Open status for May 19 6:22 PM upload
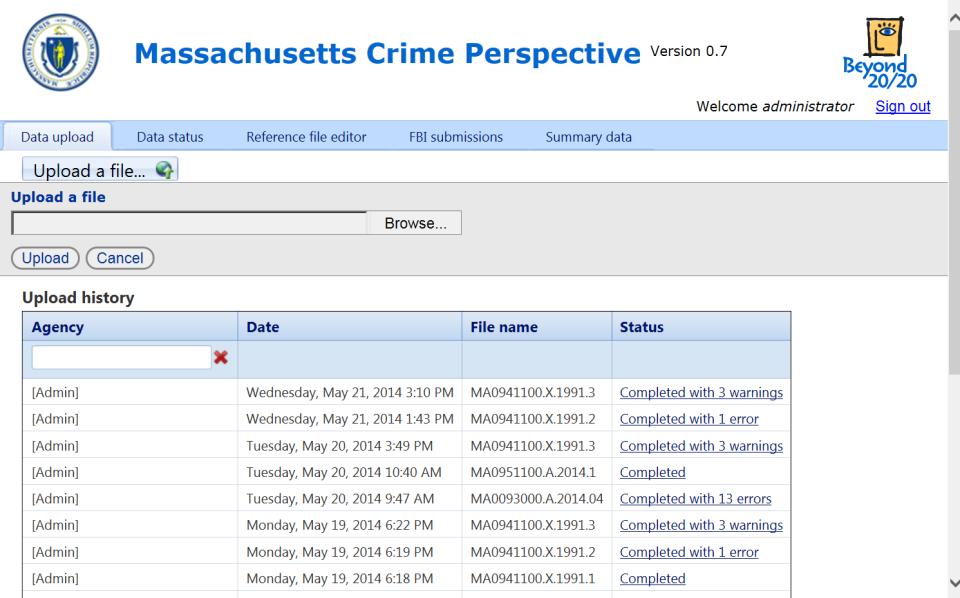Screen dimensions: 960x598 pos(701,525)
